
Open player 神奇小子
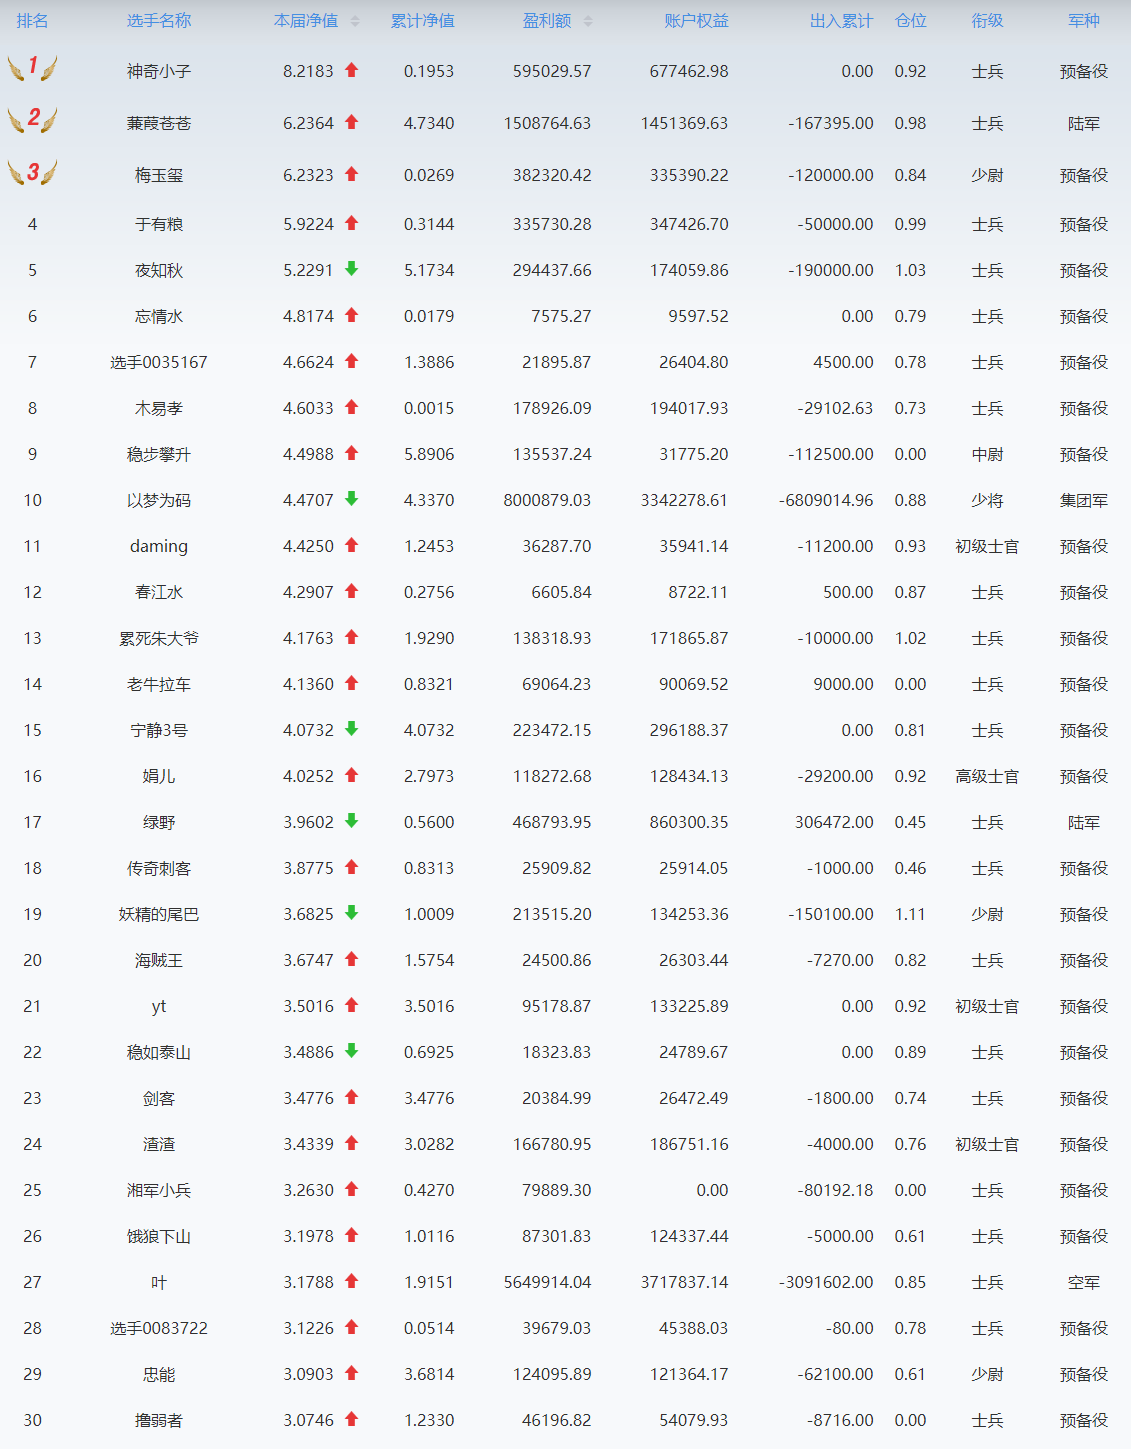pyautogui.click(x=159, y=72)
